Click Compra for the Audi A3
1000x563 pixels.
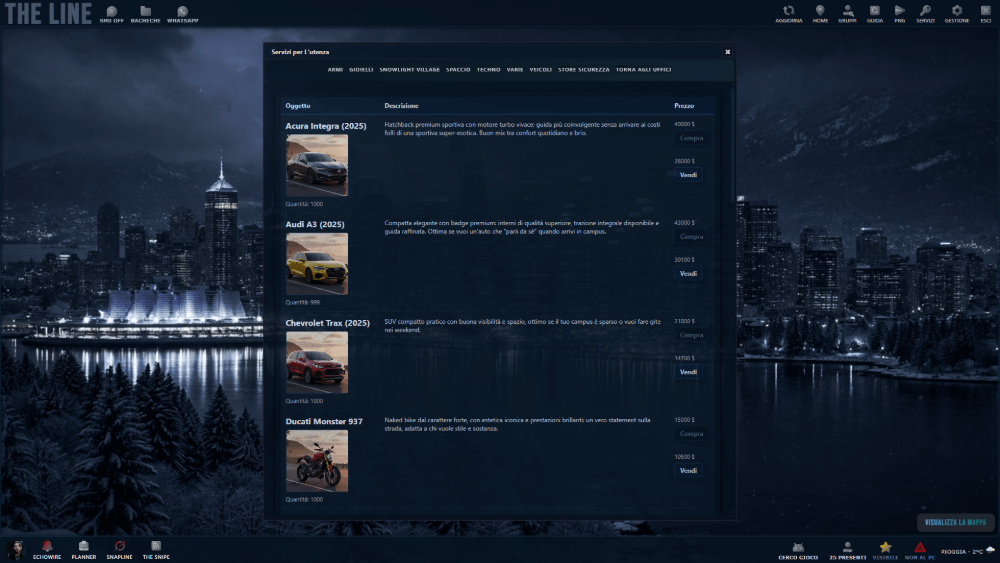pyautogui.click(x=691, y=237)
